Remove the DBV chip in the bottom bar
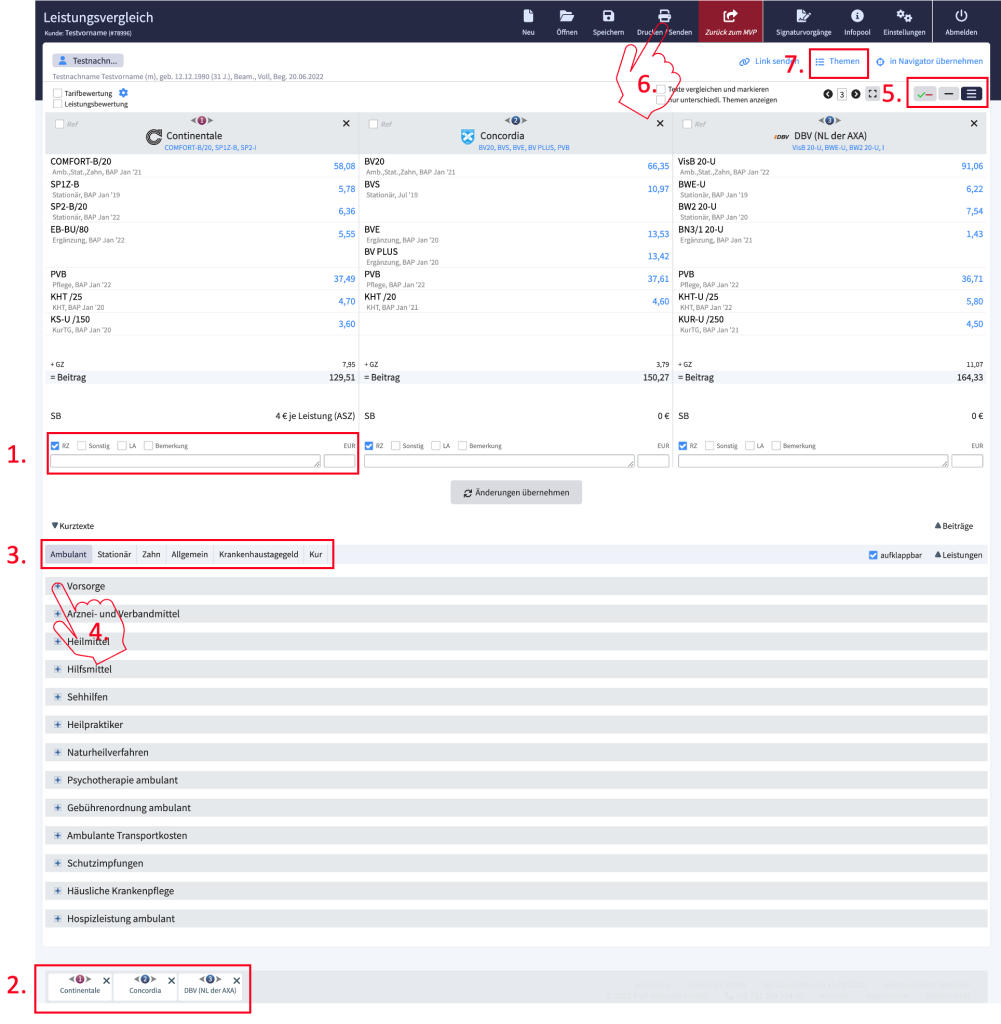The image size is (1001, 1024). 236,981
